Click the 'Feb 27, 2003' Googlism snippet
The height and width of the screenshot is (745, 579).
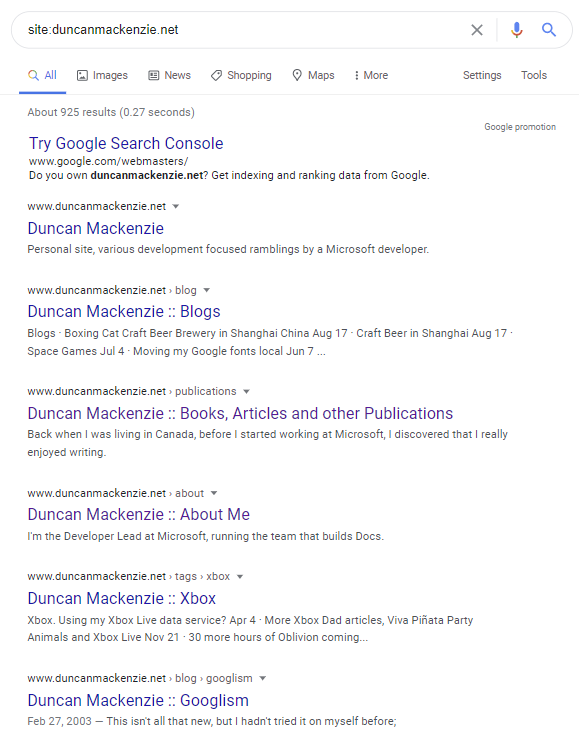(212, 721)
